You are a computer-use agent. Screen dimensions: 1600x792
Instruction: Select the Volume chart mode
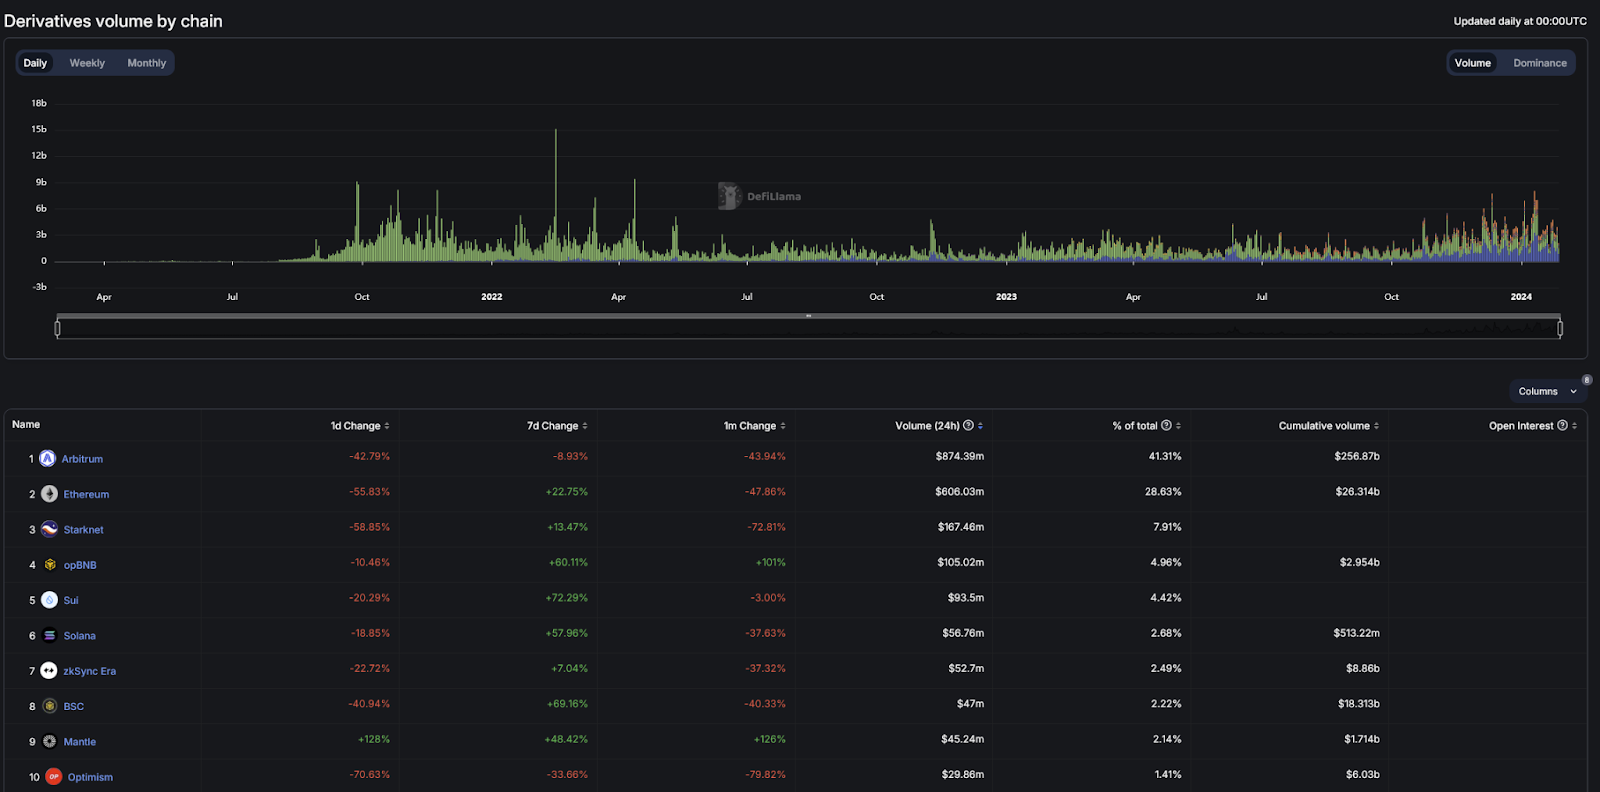[1472, 63]
